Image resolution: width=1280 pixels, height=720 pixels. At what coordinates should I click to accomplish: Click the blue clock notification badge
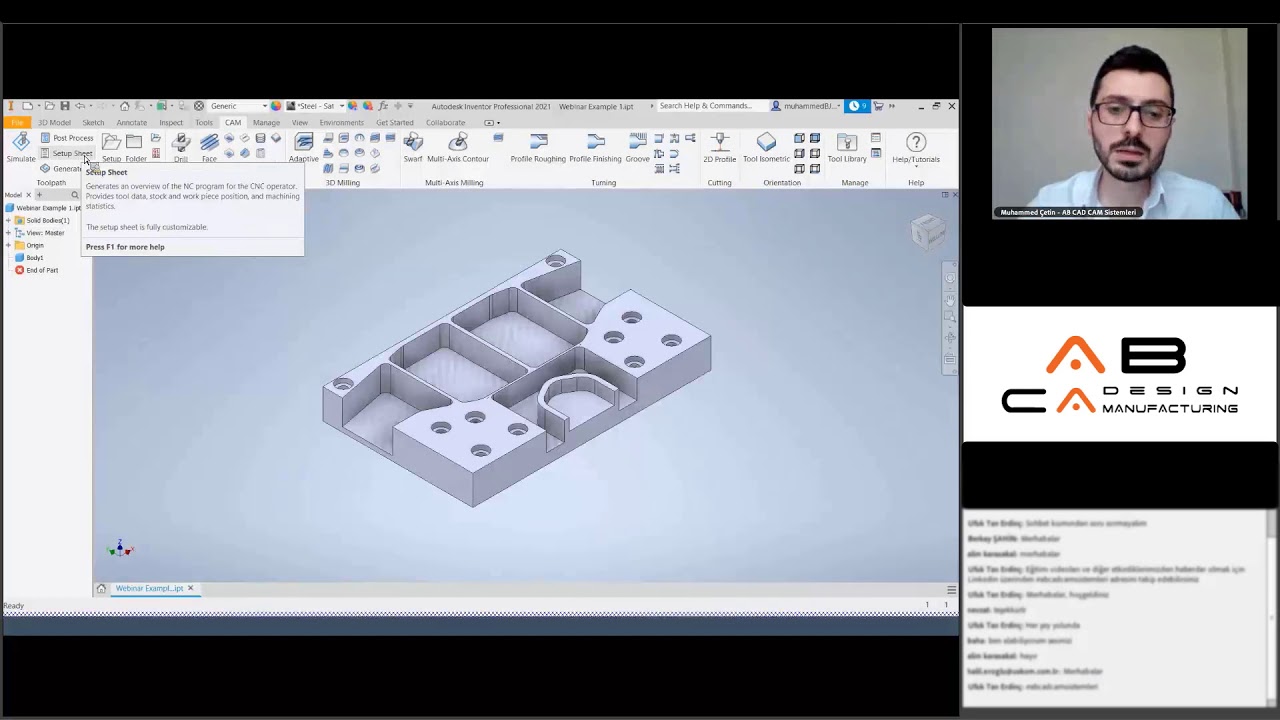click(856, 106)
